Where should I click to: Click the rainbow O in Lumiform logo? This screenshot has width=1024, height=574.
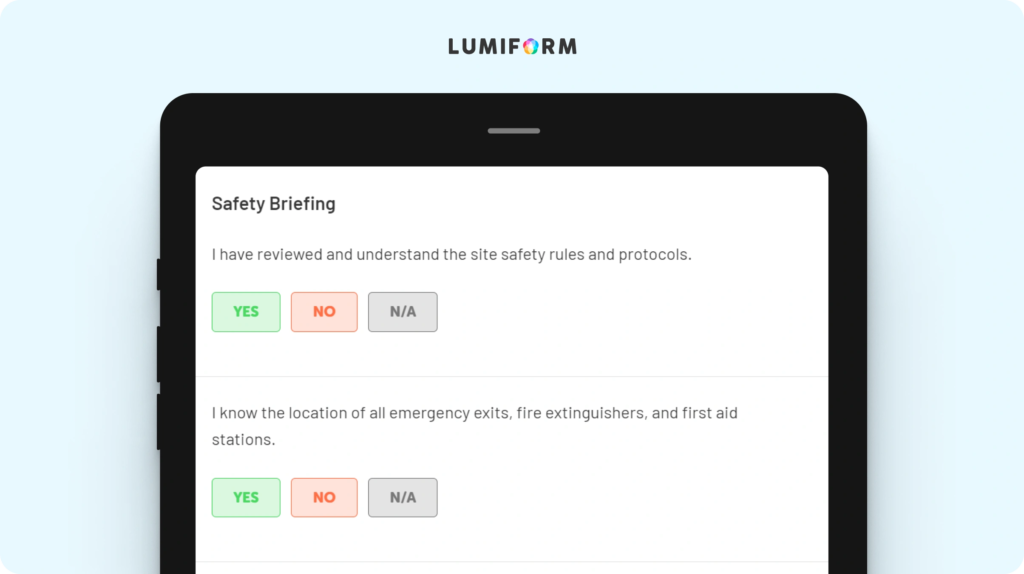click(x=531, y=46)
